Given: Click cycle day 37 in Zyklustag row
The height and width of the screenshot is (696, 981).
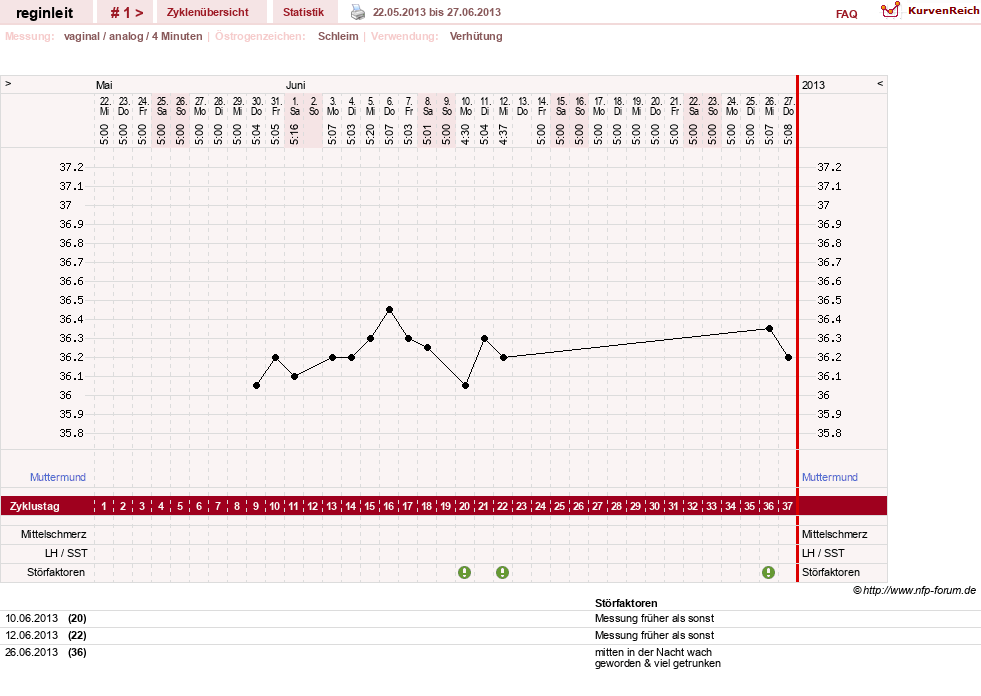Looking at the screenshot, I should click(787, 506).
